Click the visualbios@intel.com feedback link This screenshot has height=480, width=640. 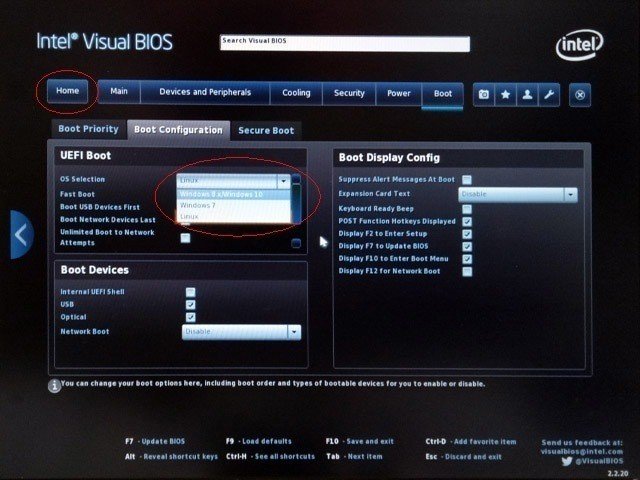582,451
